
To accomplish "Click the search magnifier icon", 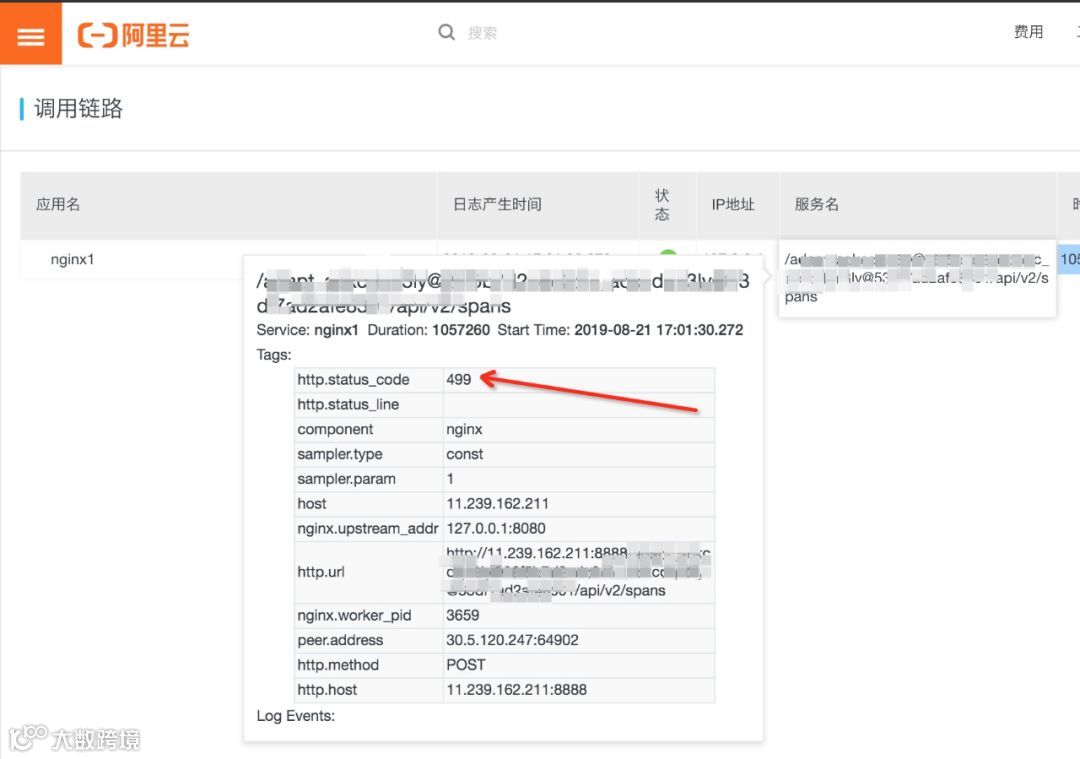I will click(x=446, y=32).
